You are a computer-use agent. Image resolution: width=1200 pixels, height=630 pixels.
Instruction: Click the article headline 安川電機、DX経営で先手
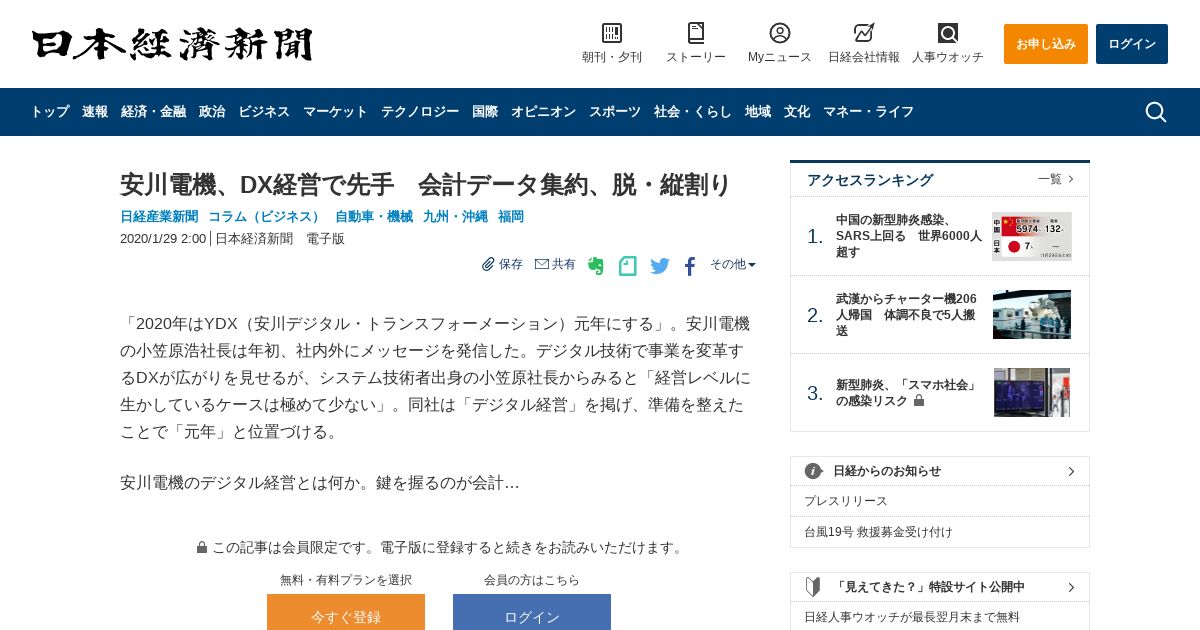tap(426, 185)
